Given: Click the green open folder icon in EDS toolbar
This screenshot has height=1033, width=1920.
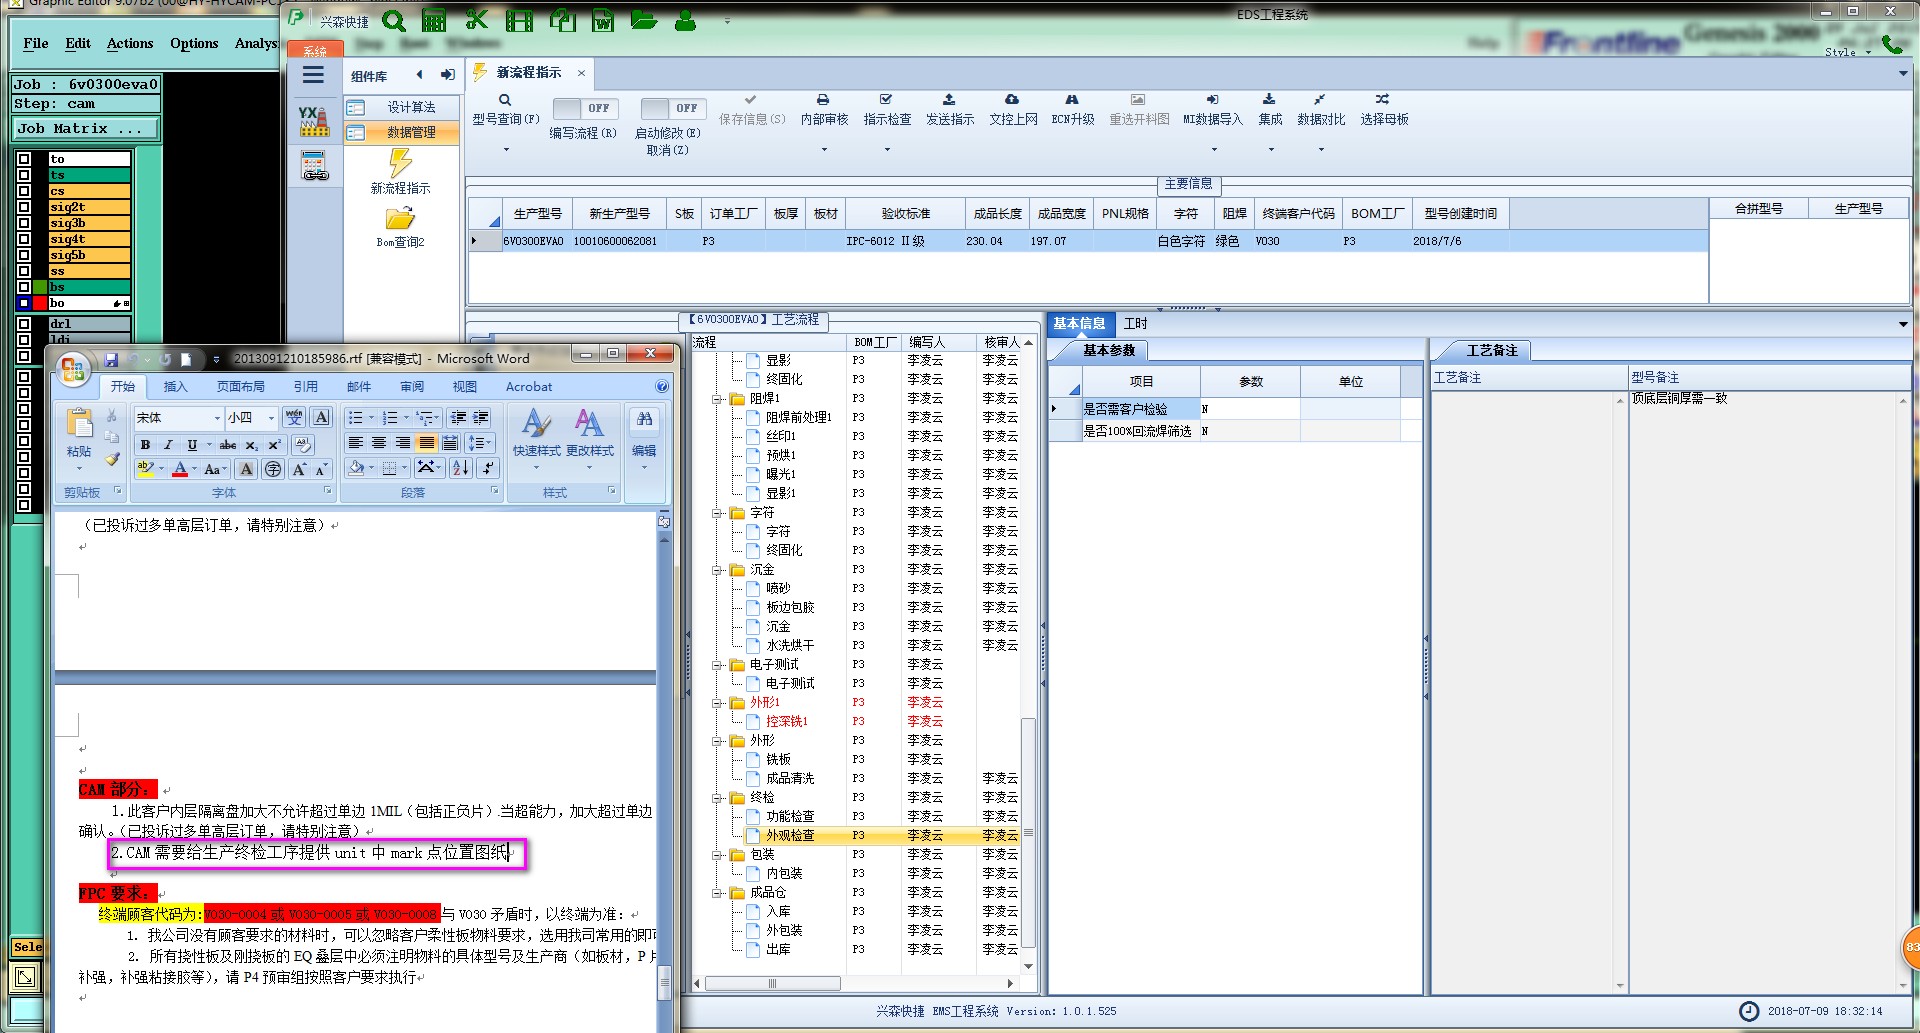Looking at the screenshot, I should pyautogui.click(x=644, y=20).
